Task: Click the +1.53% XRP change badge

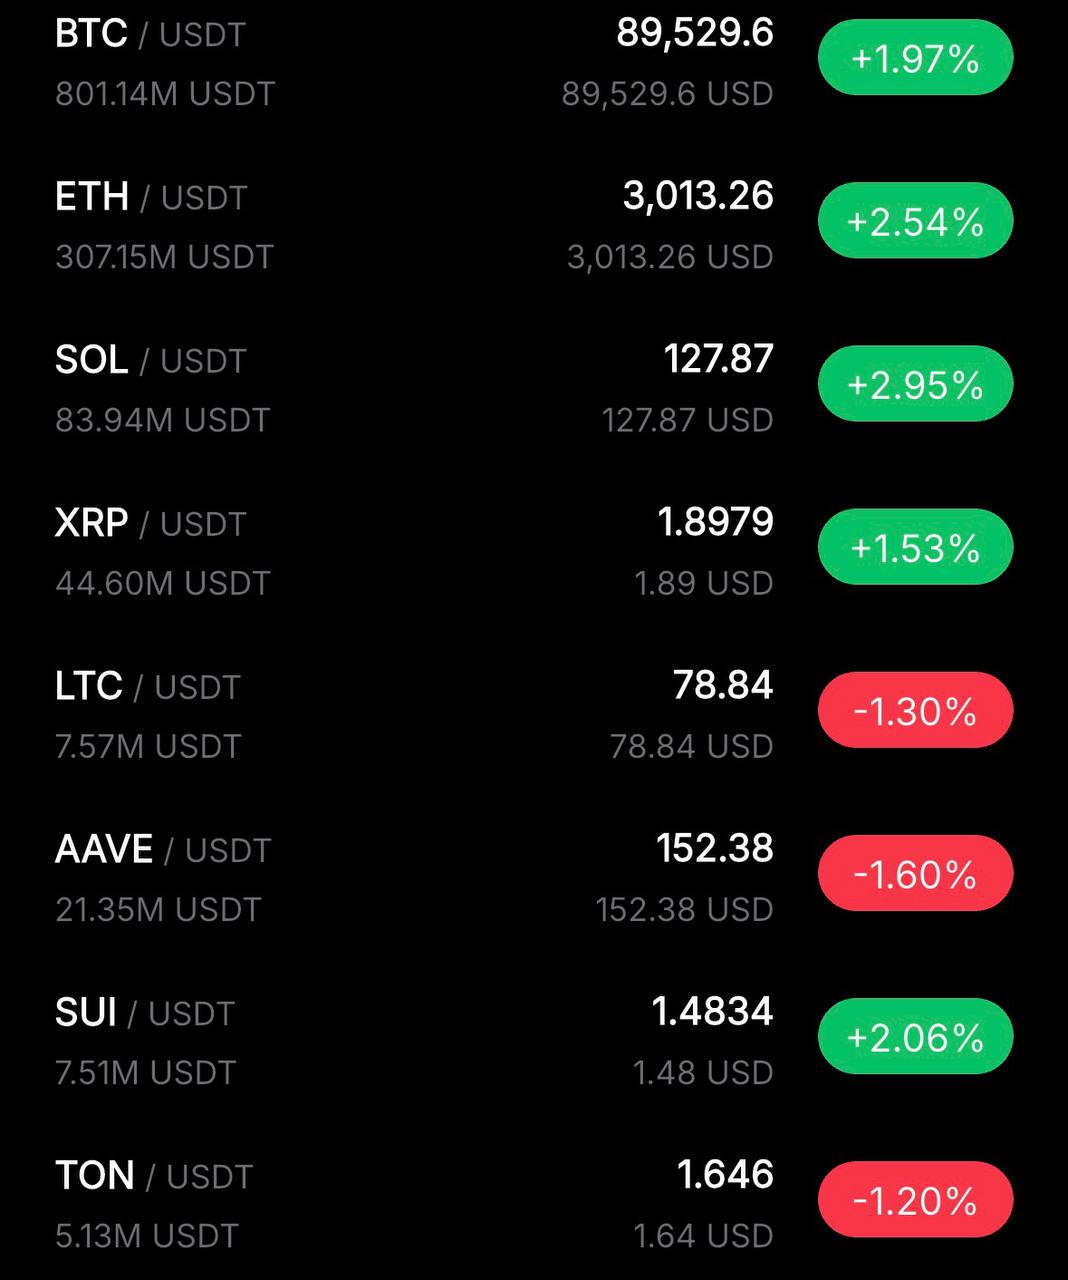Action: click(915, 547)
